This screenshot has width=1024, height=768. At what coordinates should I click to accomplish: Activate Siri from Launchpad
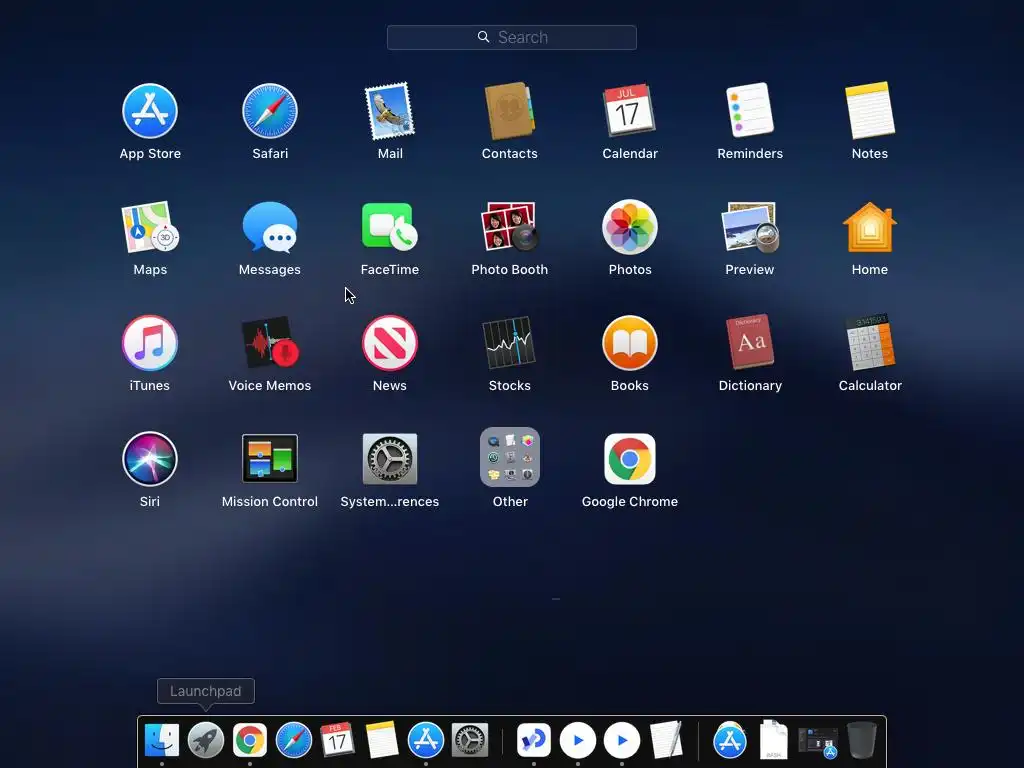tap(150, 458)
